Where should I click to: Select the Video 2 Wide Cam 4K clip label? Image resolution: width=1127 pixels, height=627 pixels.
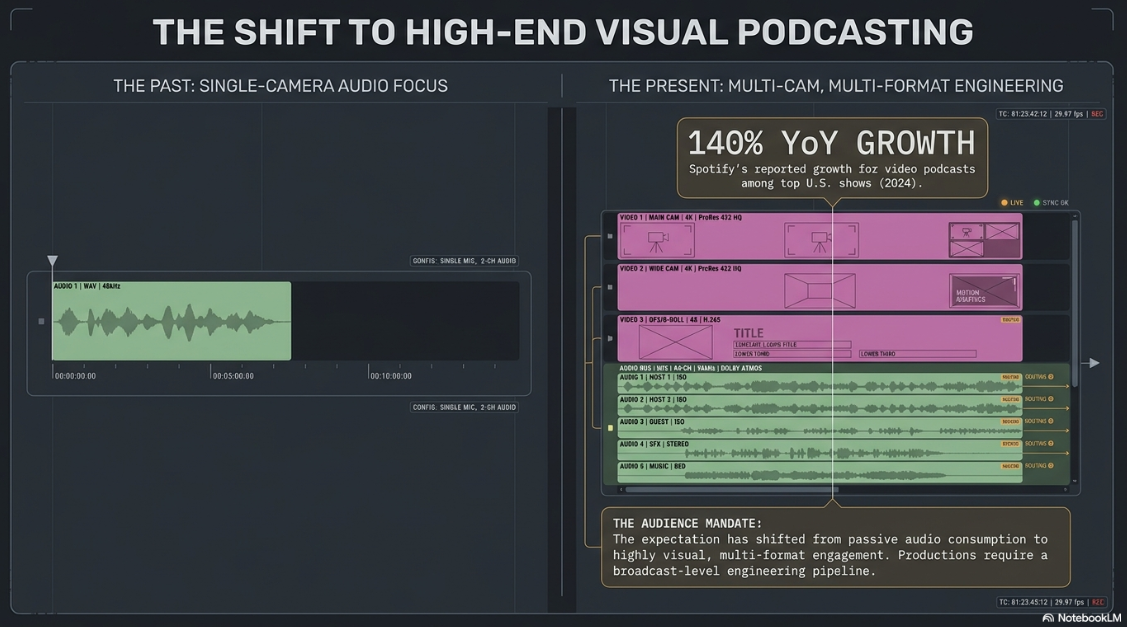click(681, 268)
